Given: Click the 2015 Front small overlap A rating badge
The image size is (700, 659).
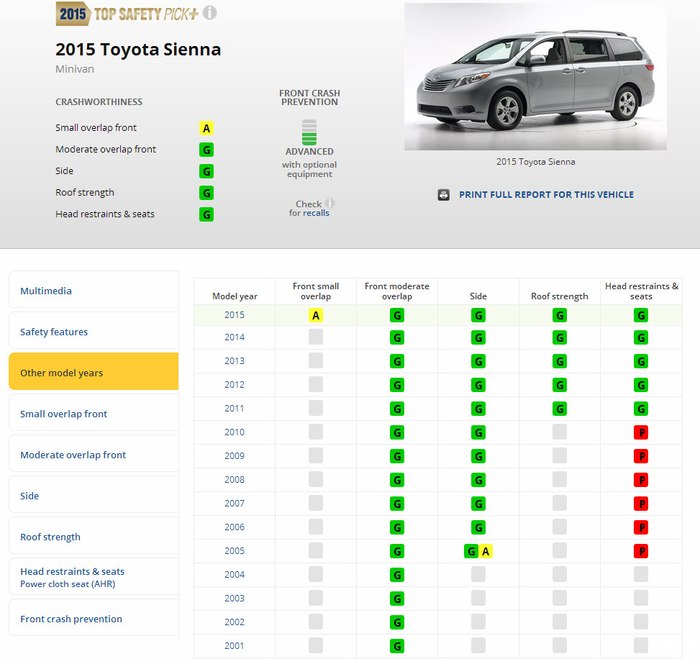Looking at the screenshot, I should 316,315.
